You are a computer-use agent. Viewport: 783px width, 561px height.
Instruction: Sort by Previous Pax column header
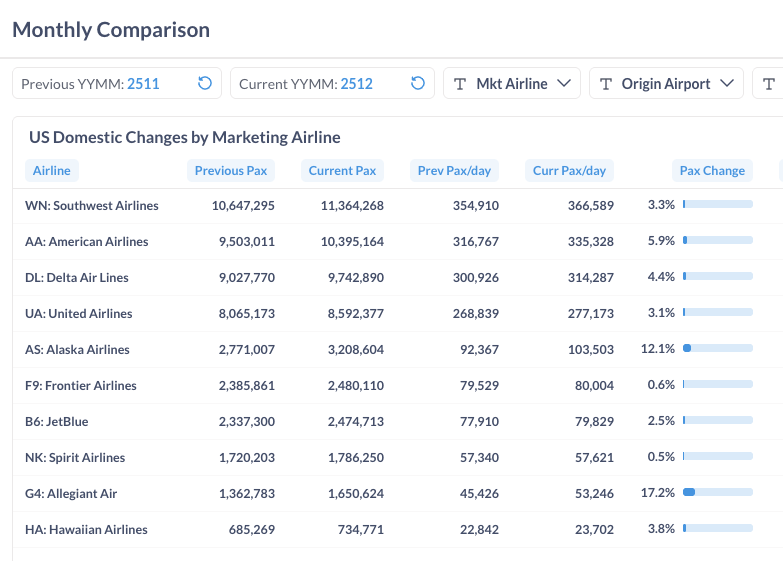(231, 170)
